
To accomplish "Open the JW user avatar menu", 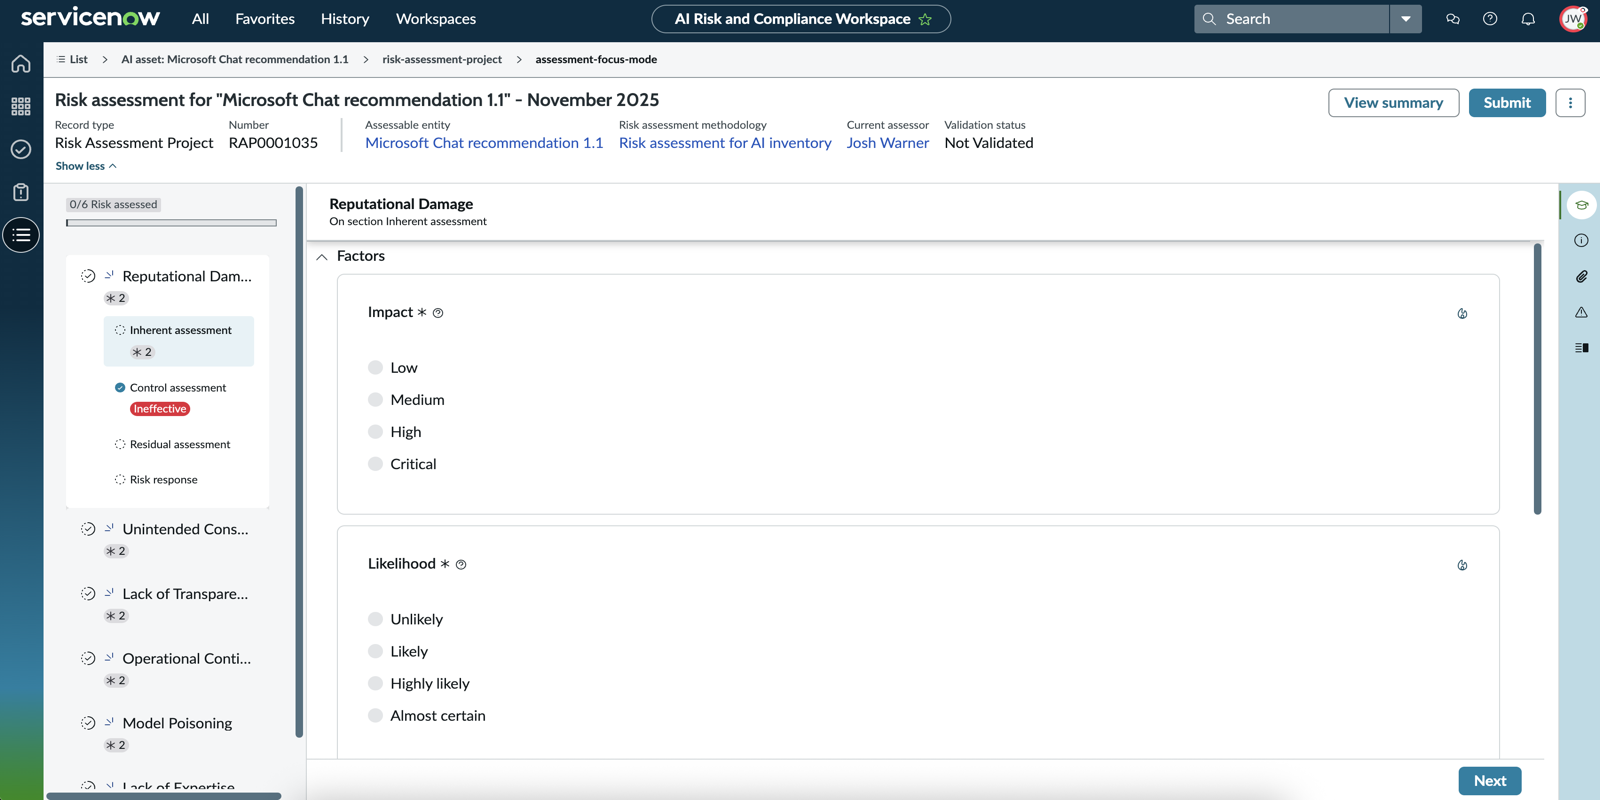I will (1573, 19).
